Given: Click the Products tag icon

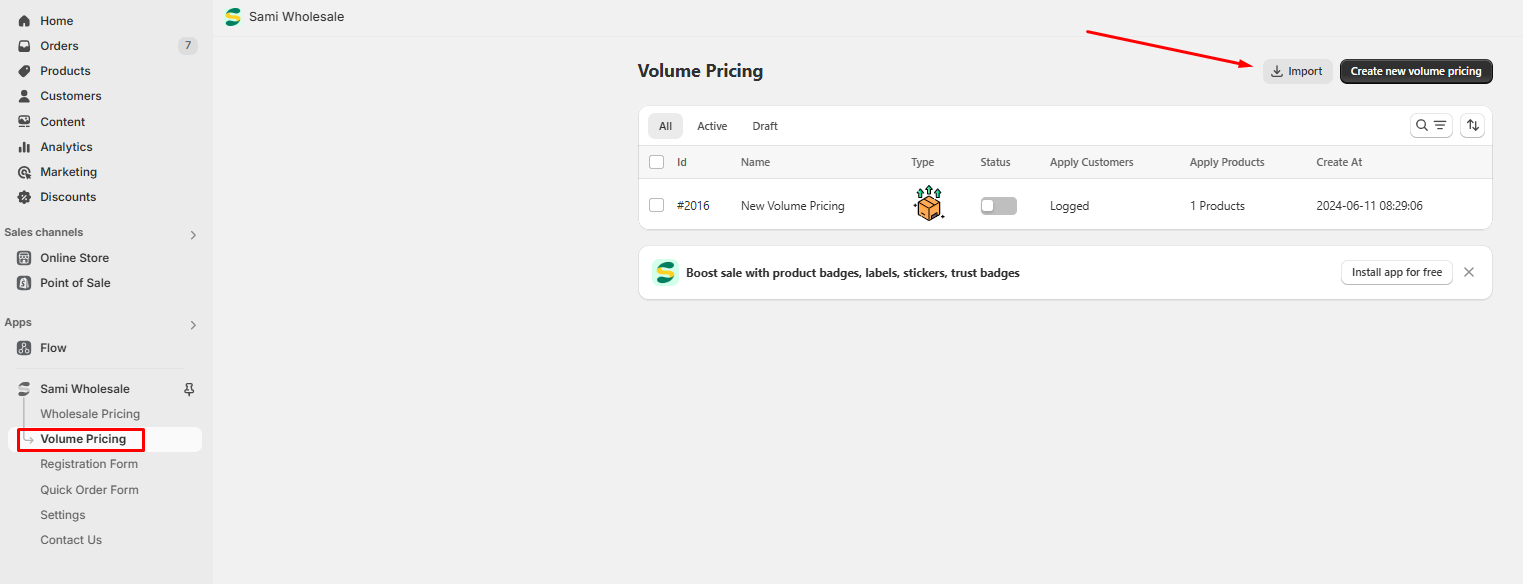Looking at the screenshot, I should point(24,71).
